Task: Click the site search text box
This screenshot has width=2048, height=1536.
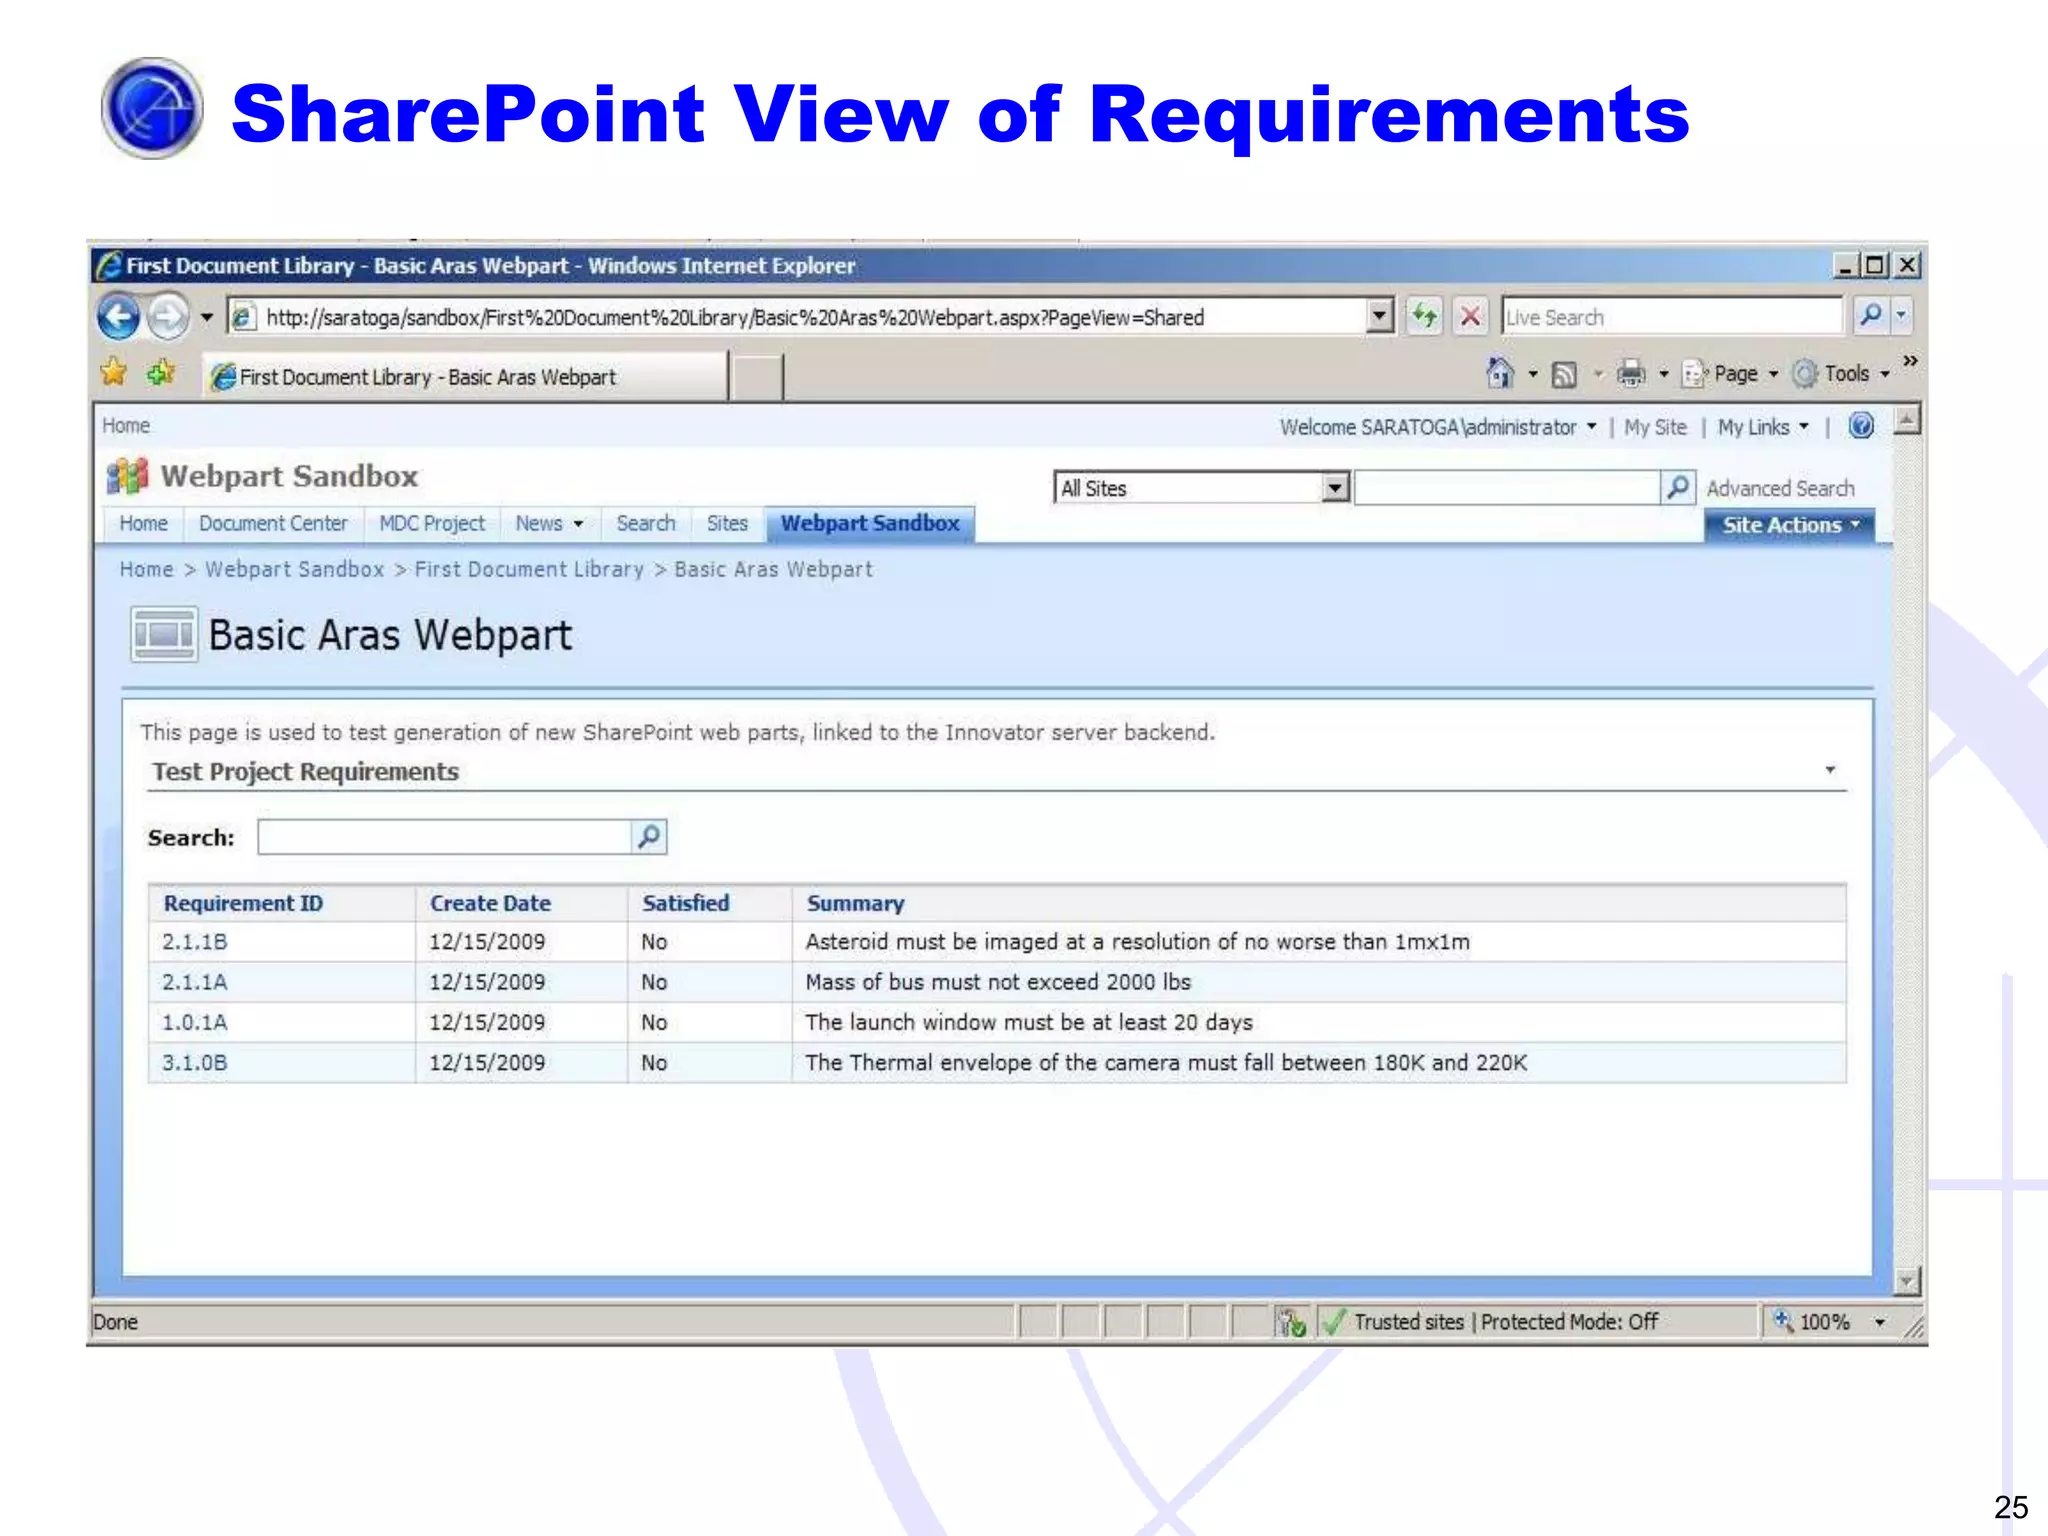Action: coord(1507,488)
